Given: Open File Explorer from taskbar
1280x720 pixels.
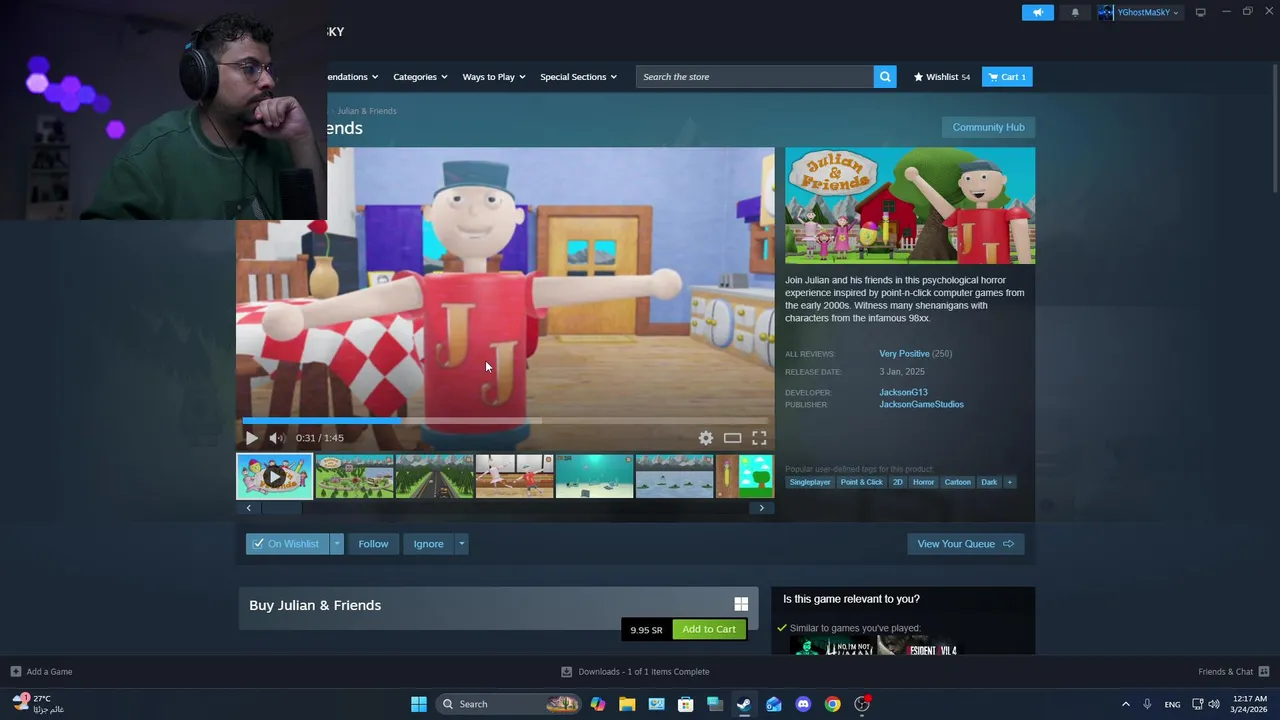Looking at the screenshot, I should pyautogui.click(x=627, y=704).
